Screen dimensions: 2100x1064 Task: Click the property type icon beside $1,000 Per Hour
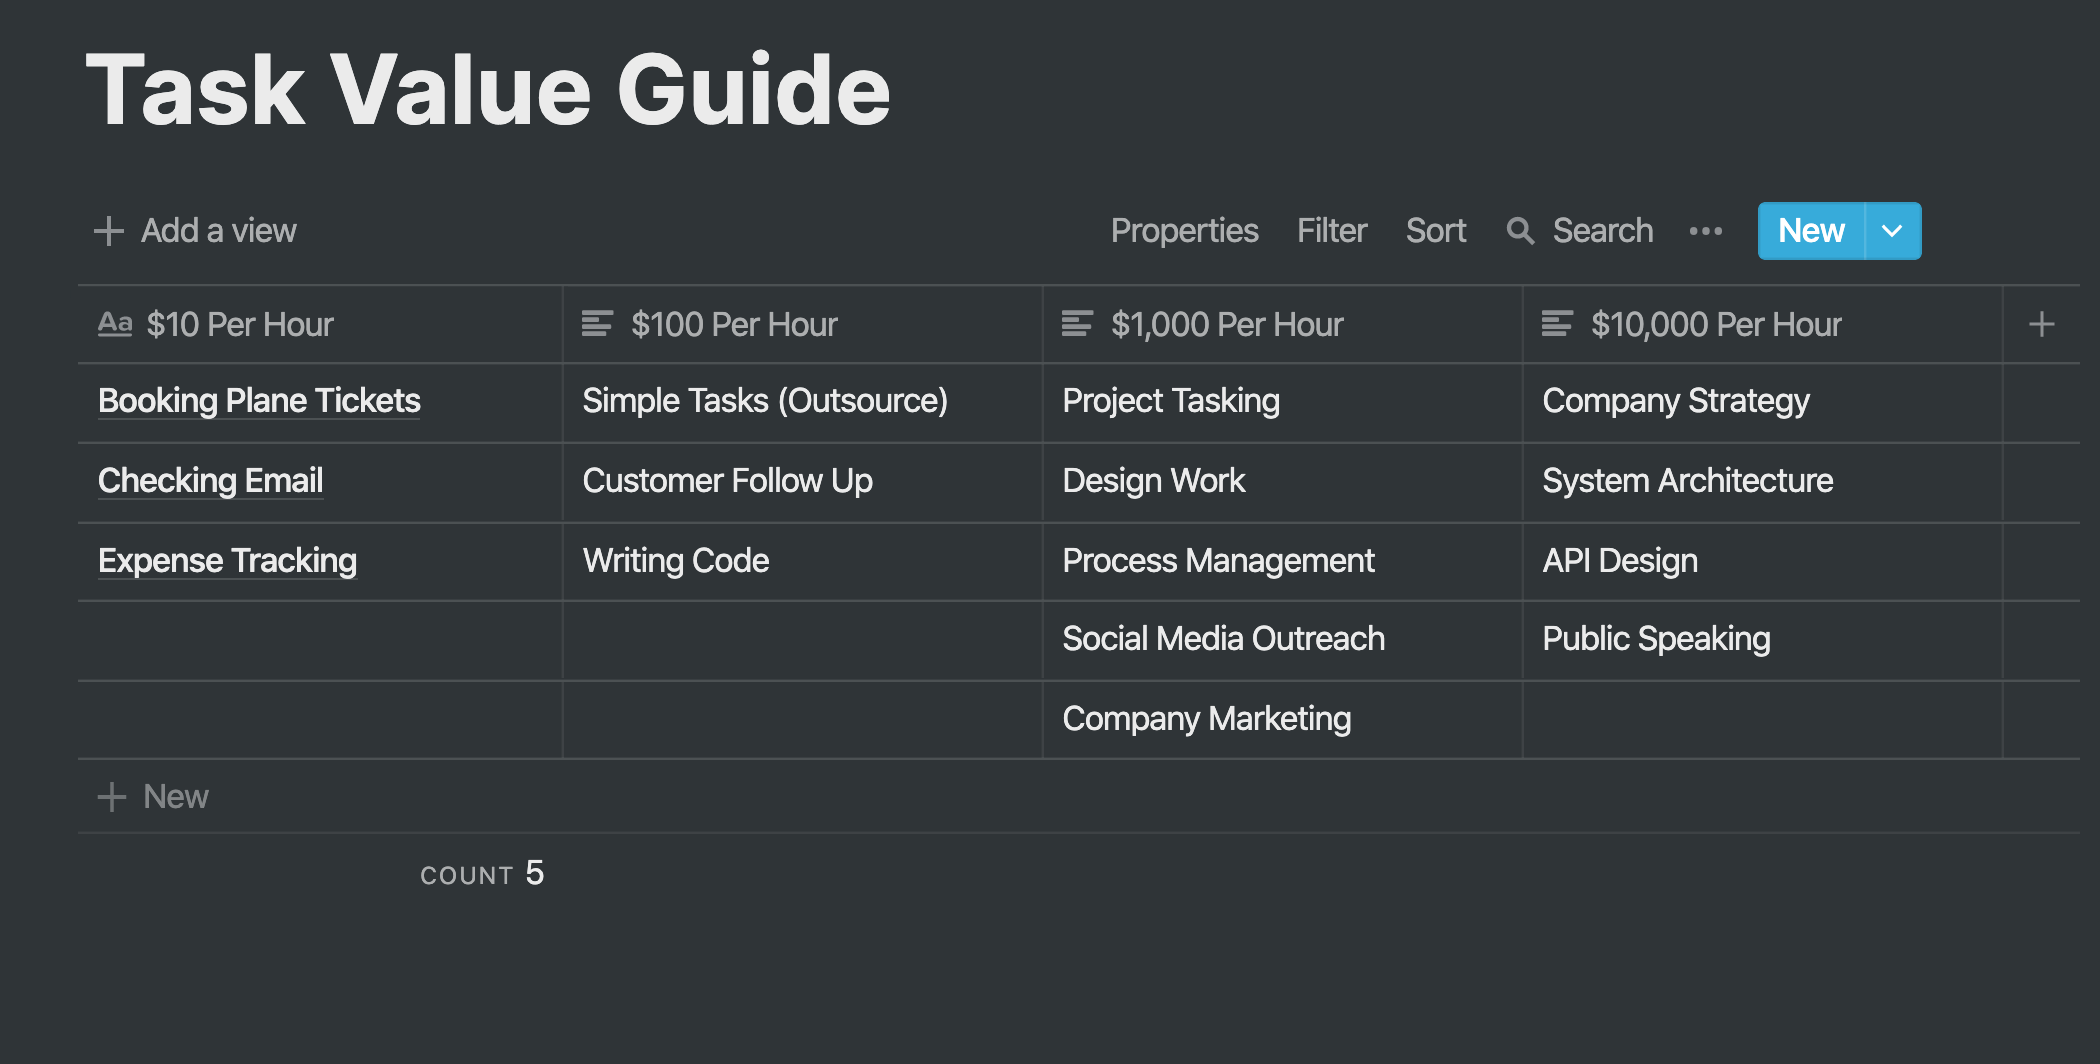[x=1077, y=324]
